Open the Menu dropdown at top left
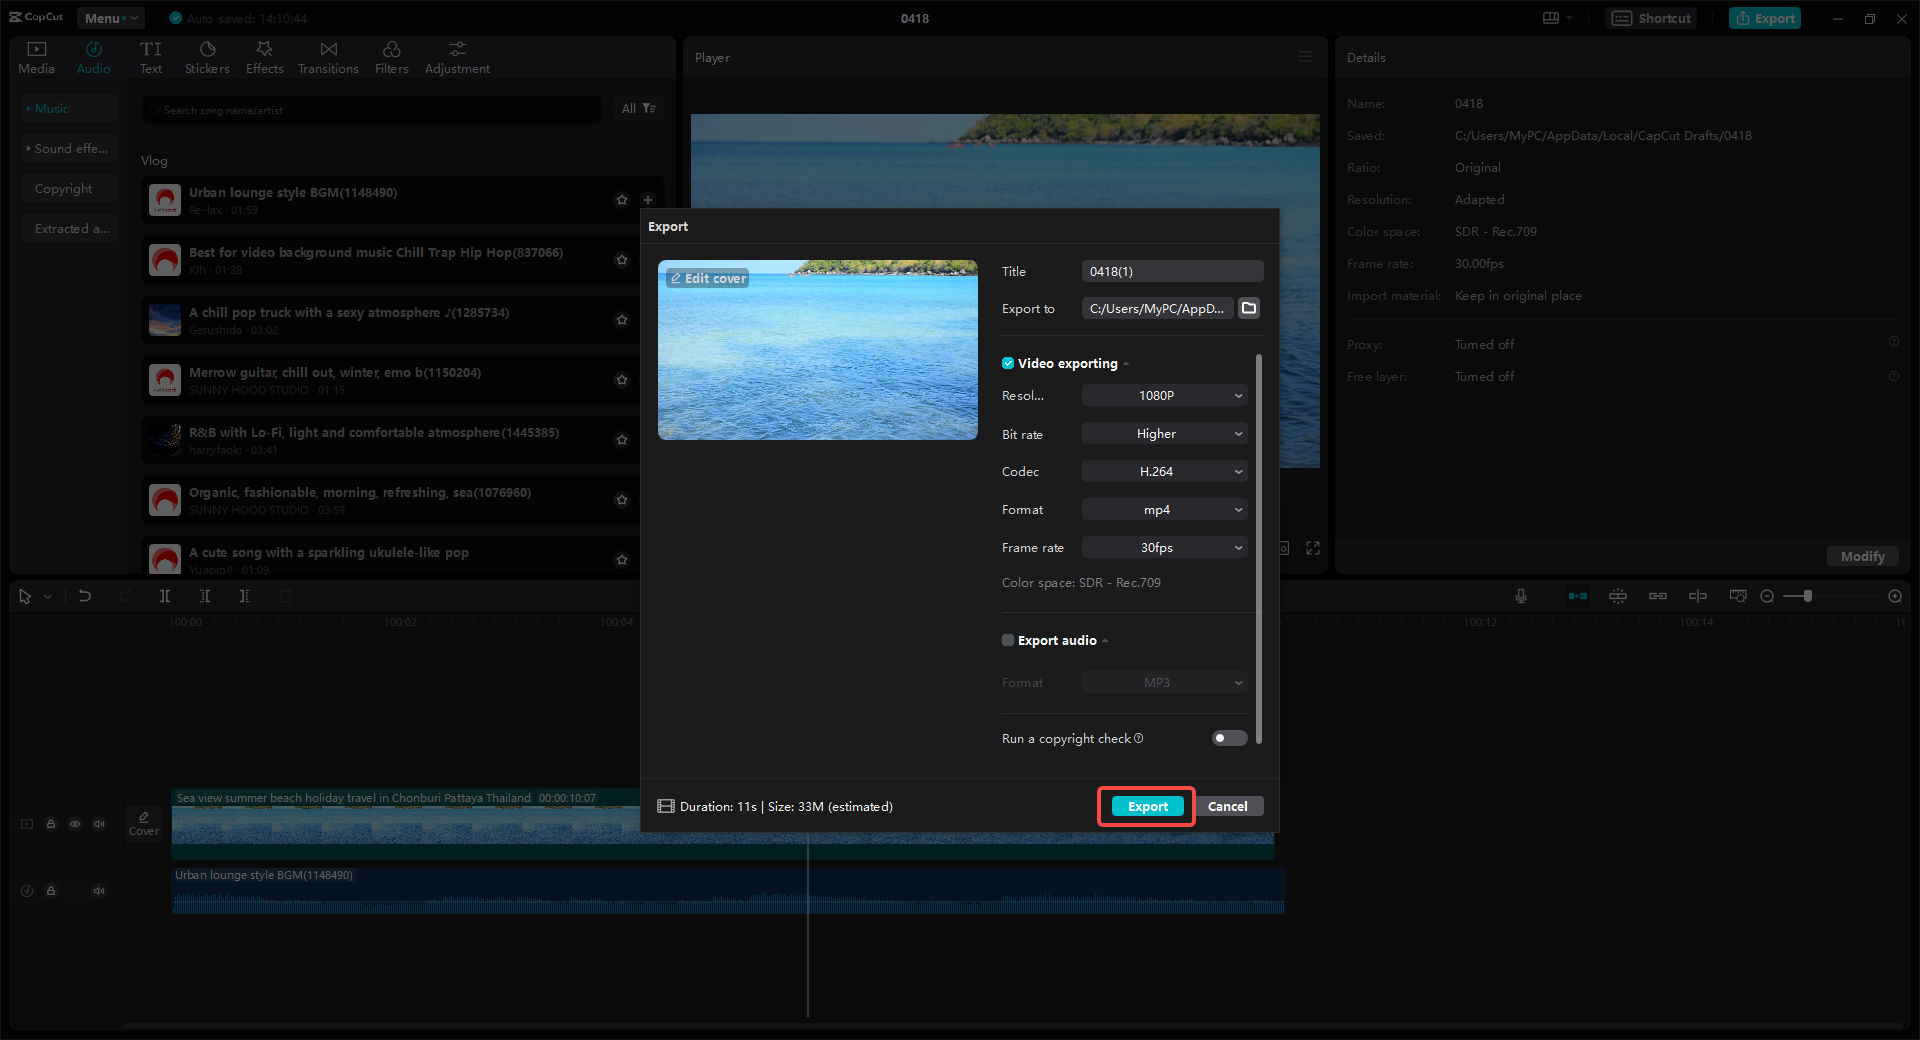The width and height of the screenshot is (1920, 1040). [x=110, y=18]
